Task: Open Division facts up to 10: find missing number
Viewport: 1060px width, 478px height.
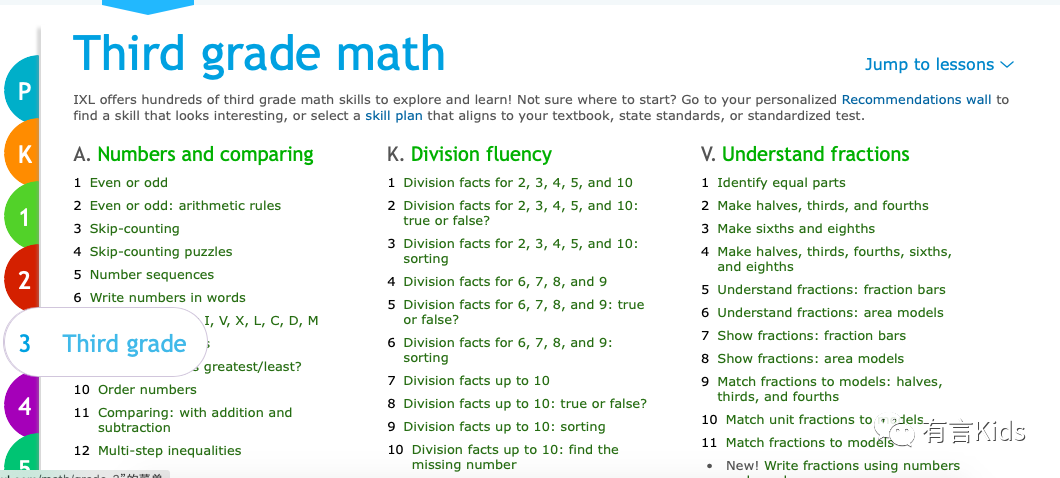Action: tap(515, 457)
